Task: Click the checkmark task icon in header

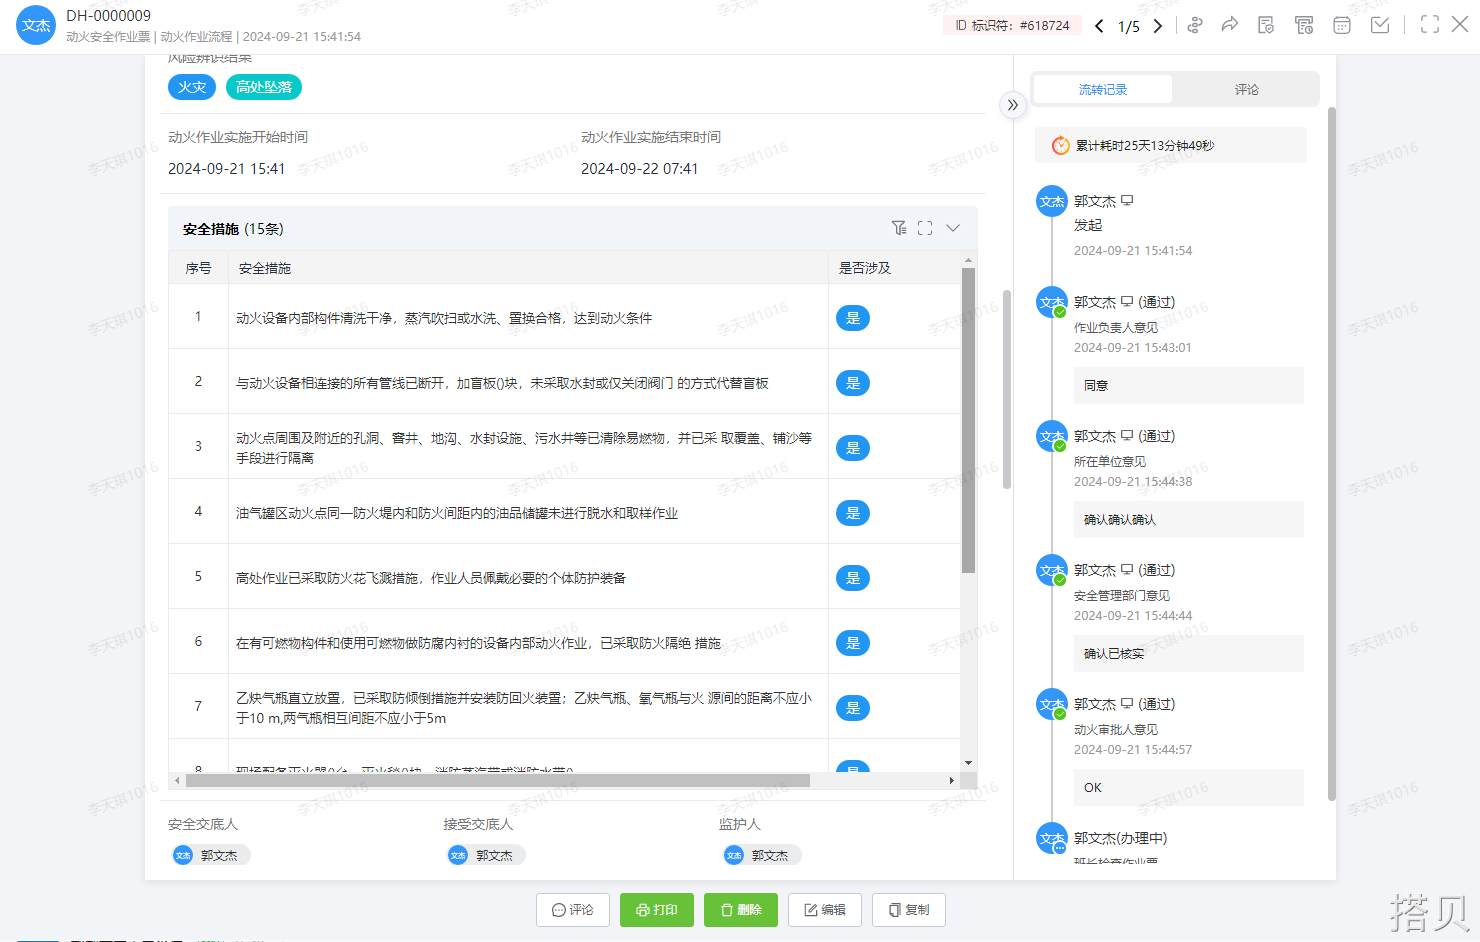Action: coord(1380,25)
